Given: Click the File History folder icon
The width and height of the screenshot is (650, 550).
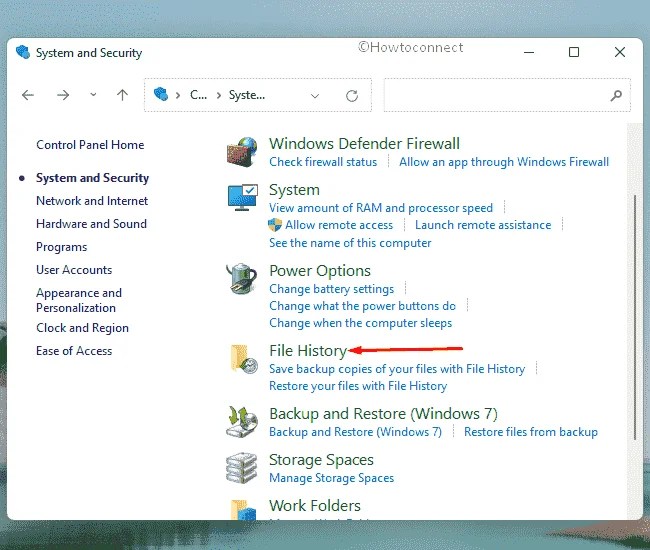Looking at the screenshot, I should point(244,359).
